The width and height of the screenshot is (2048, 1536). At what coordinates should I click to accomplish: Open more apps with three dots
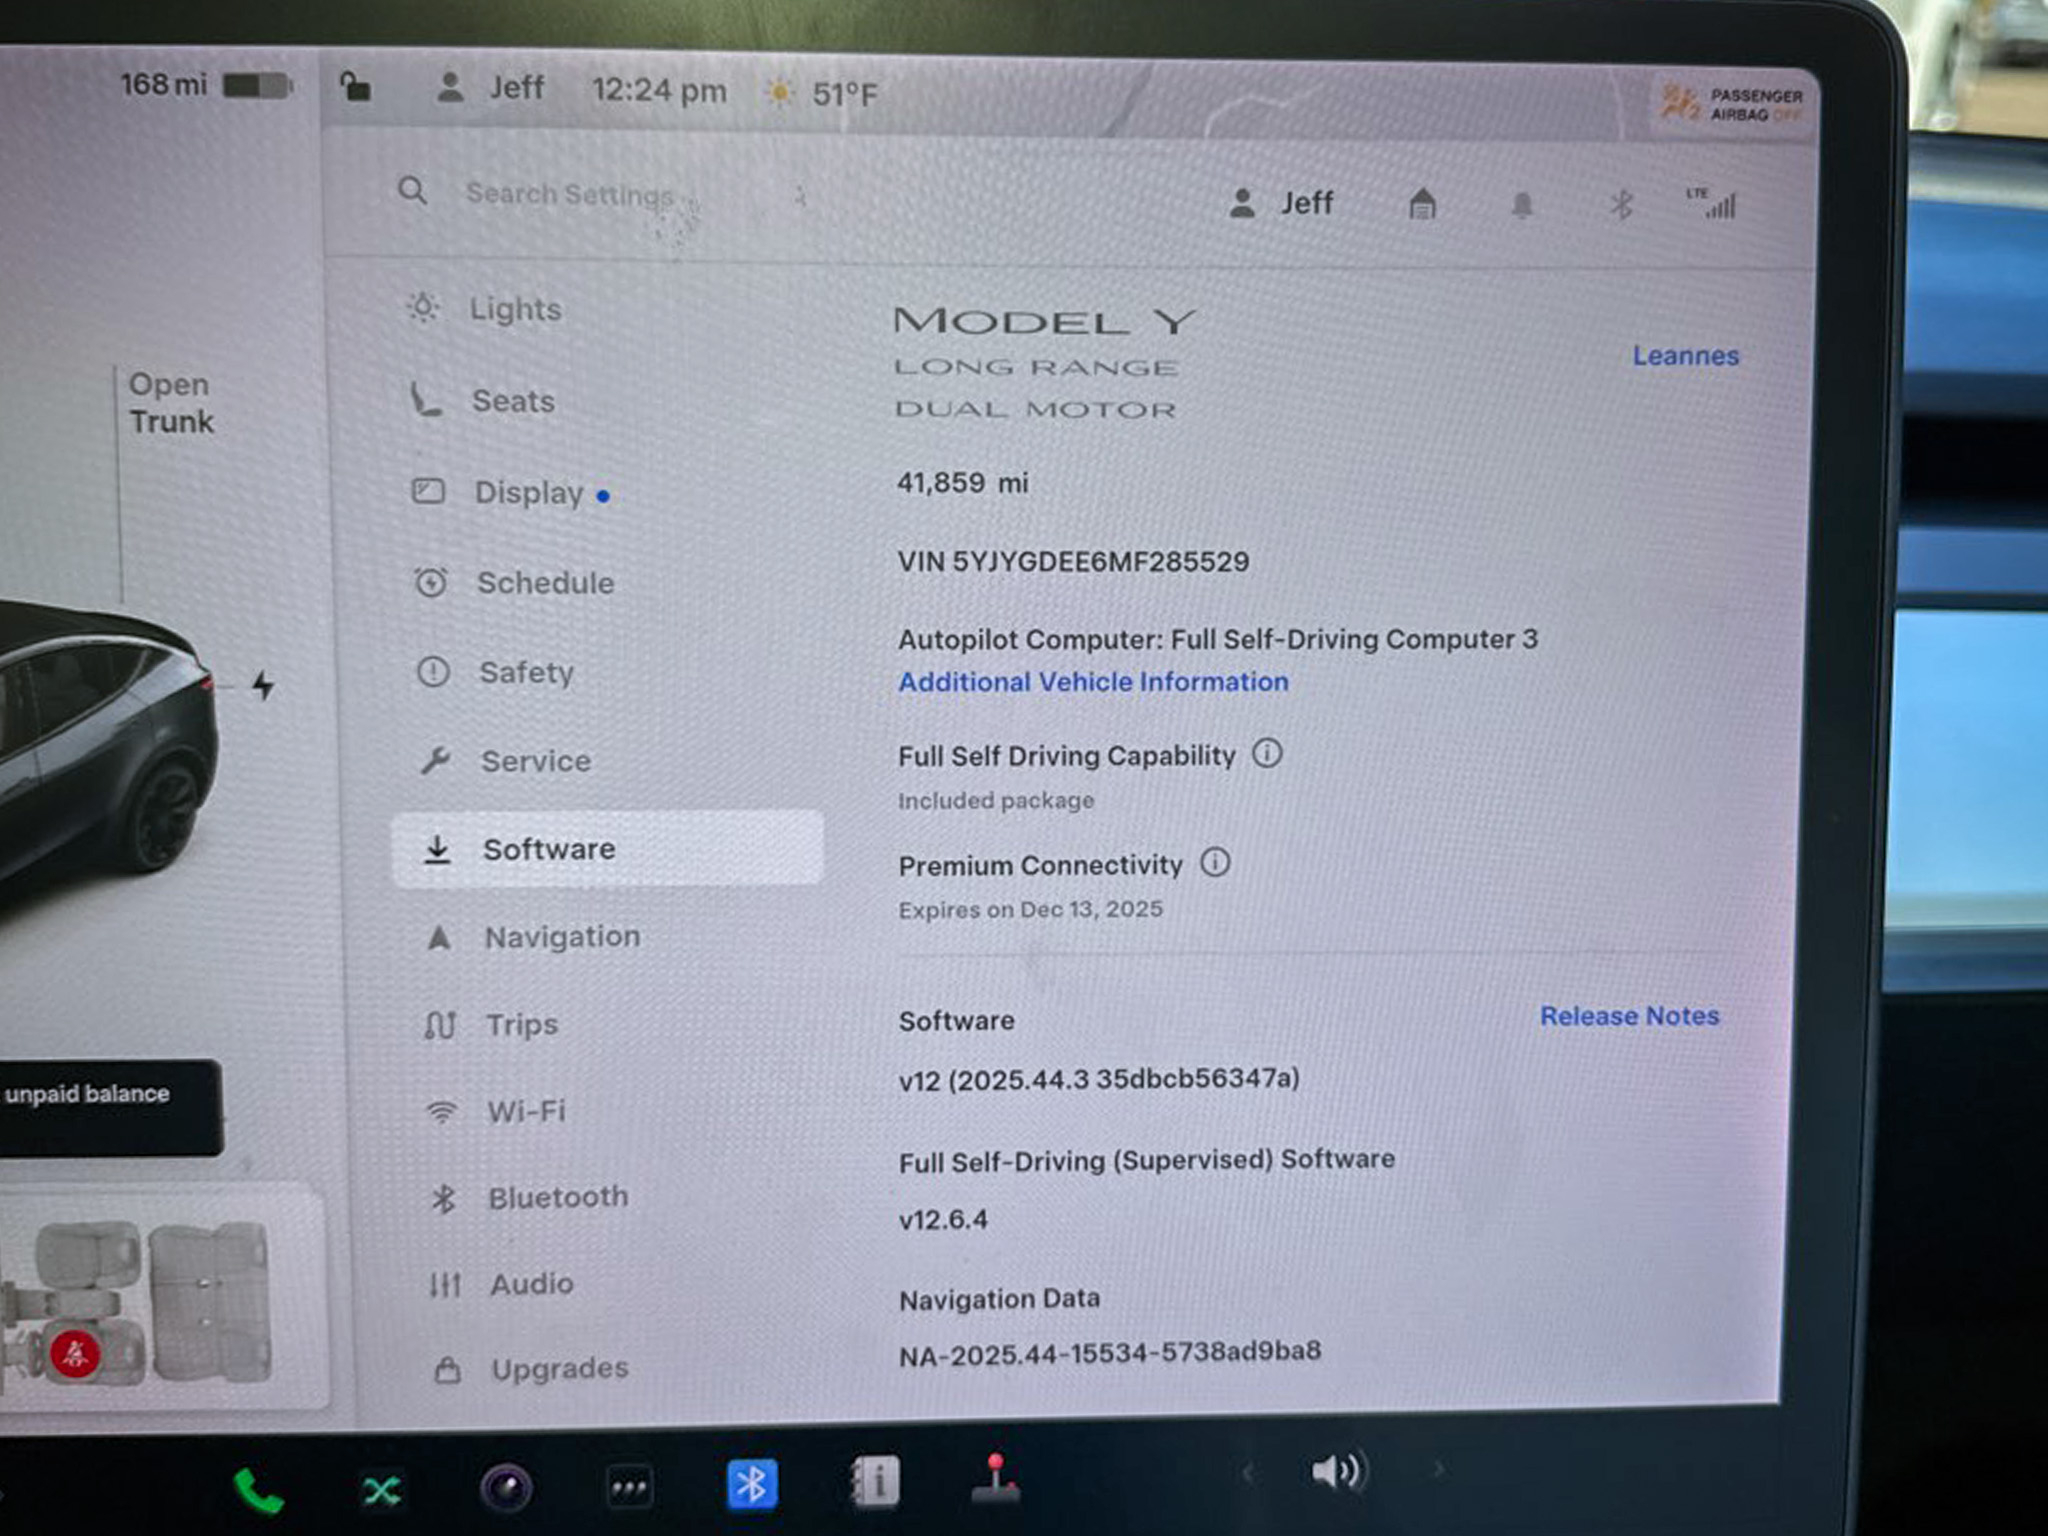[x=629, y=1488]
